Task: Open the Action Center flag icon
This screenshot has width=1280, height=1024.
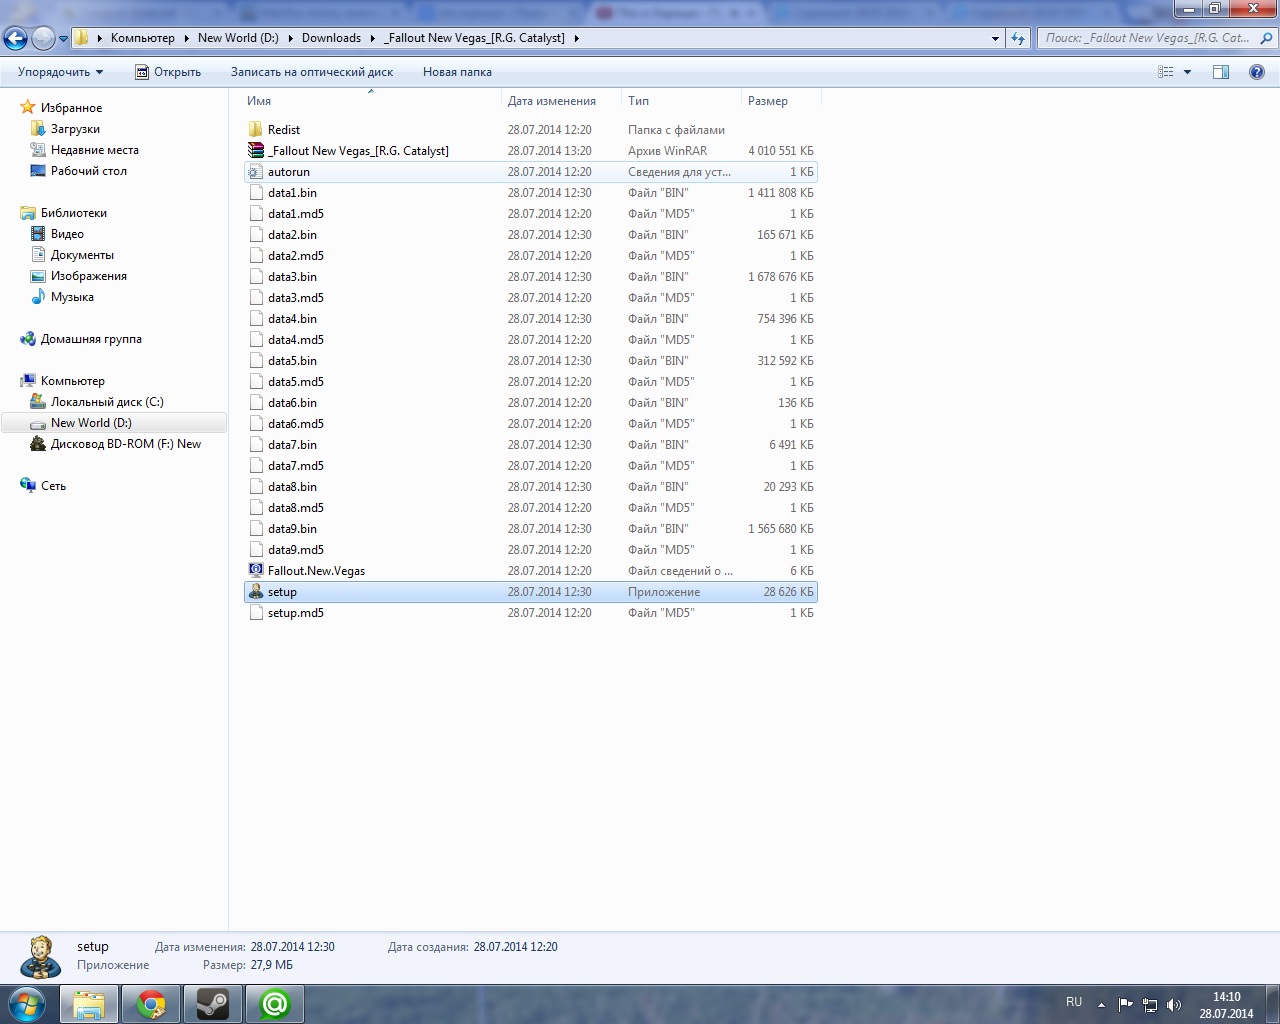Action: 1125,1005
